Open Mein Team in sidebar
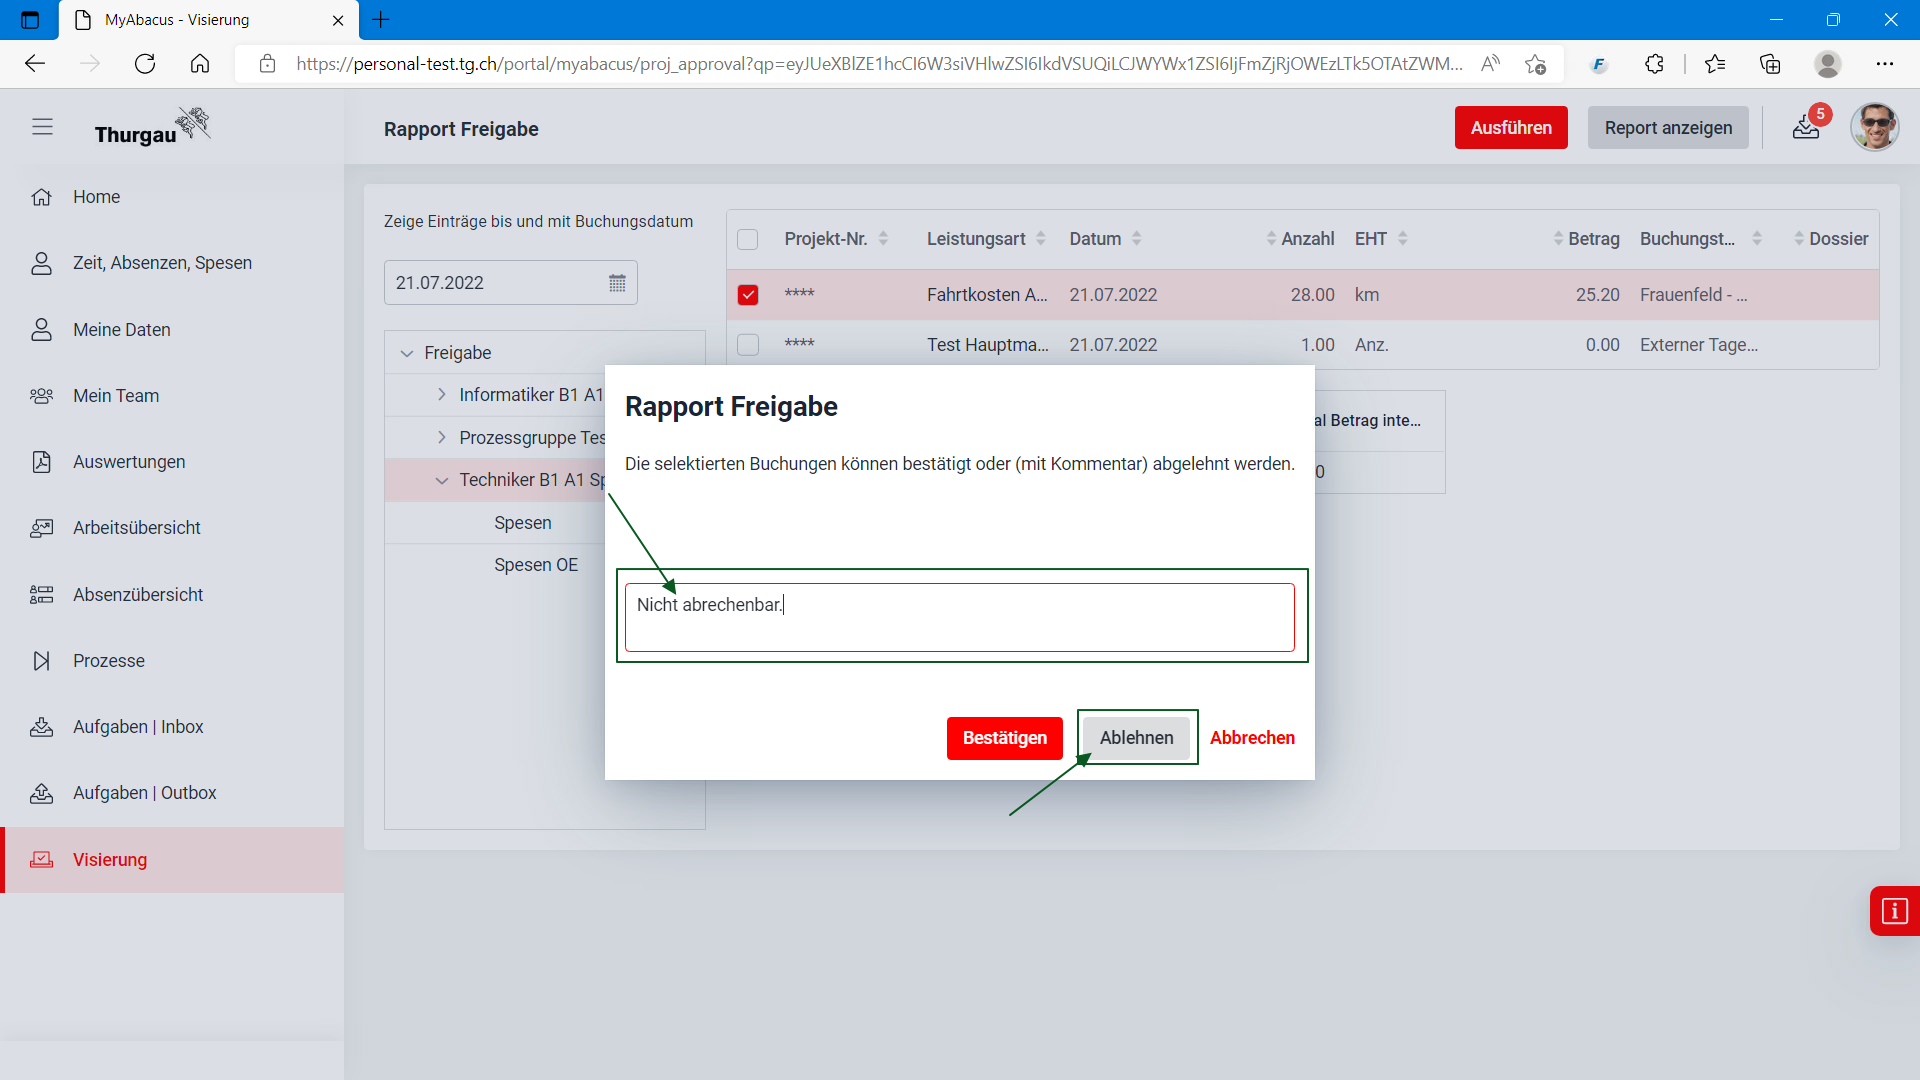The height and width of the screenshot is (1080, 1920). tap(116, 396)
